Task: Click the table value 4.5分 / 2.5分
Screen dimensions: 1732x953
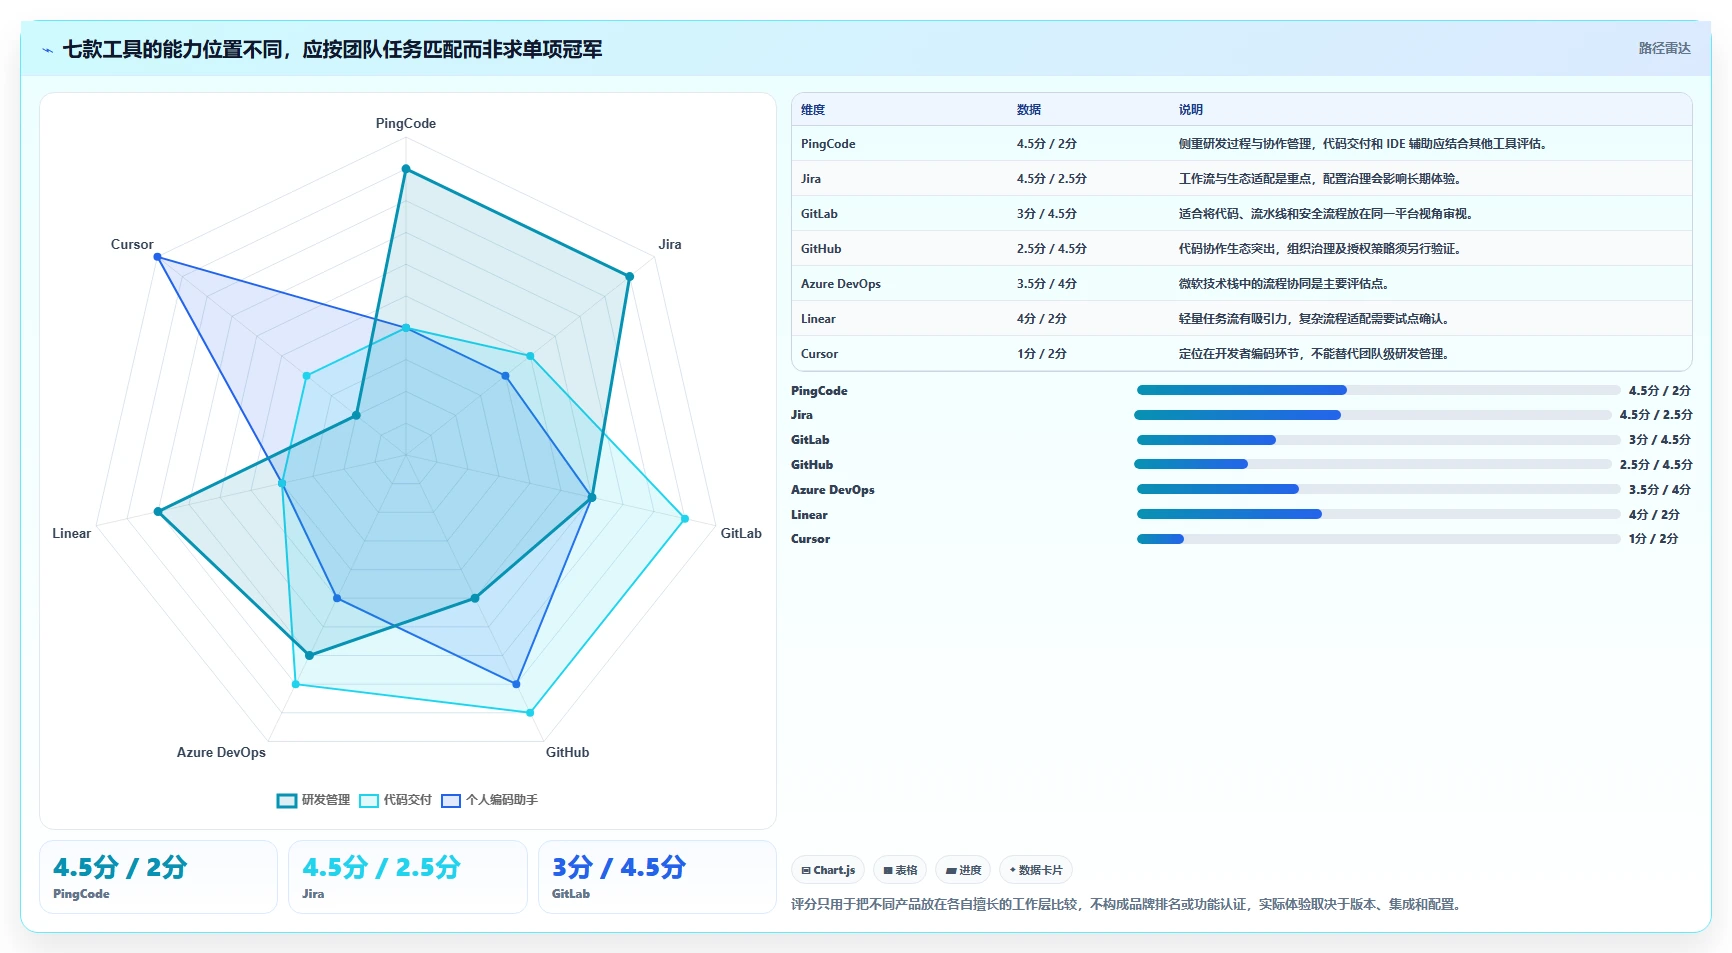Action: [x=1052, y=179]
